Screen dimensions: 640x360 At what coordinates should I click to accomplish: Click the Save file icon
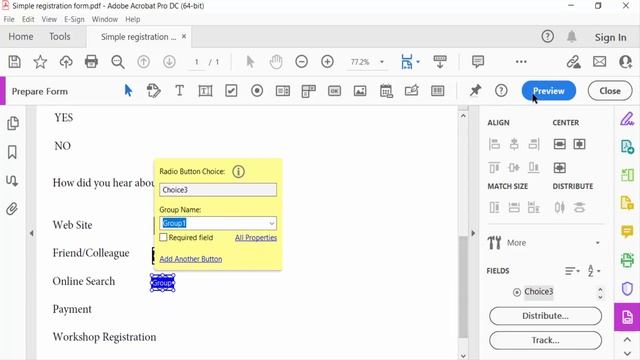(x=14, y=62)
